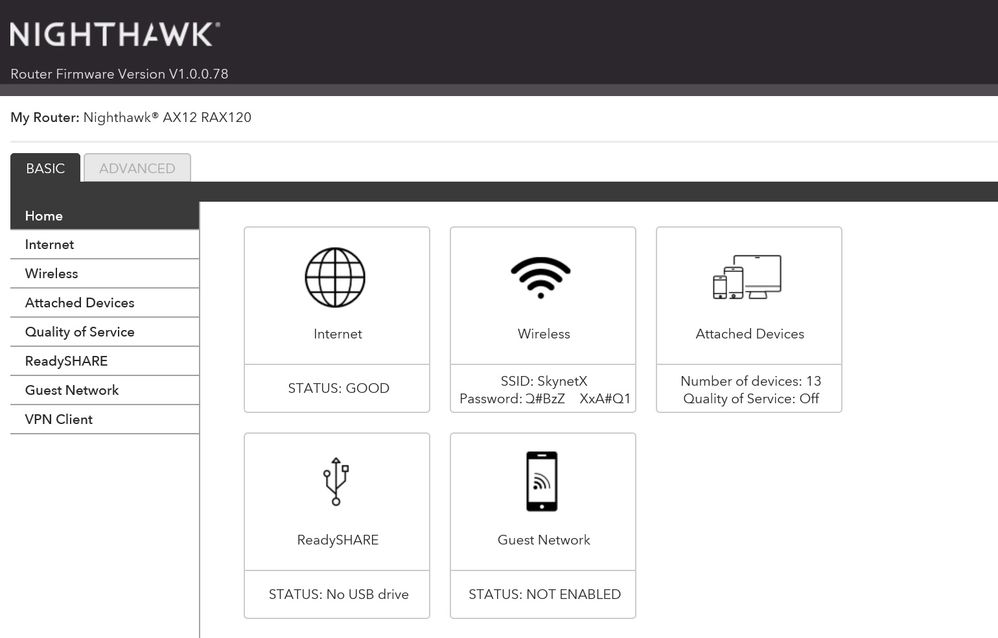
Task: Click 'STATUS: No USB drive' text
Action: tap(338, 594)
